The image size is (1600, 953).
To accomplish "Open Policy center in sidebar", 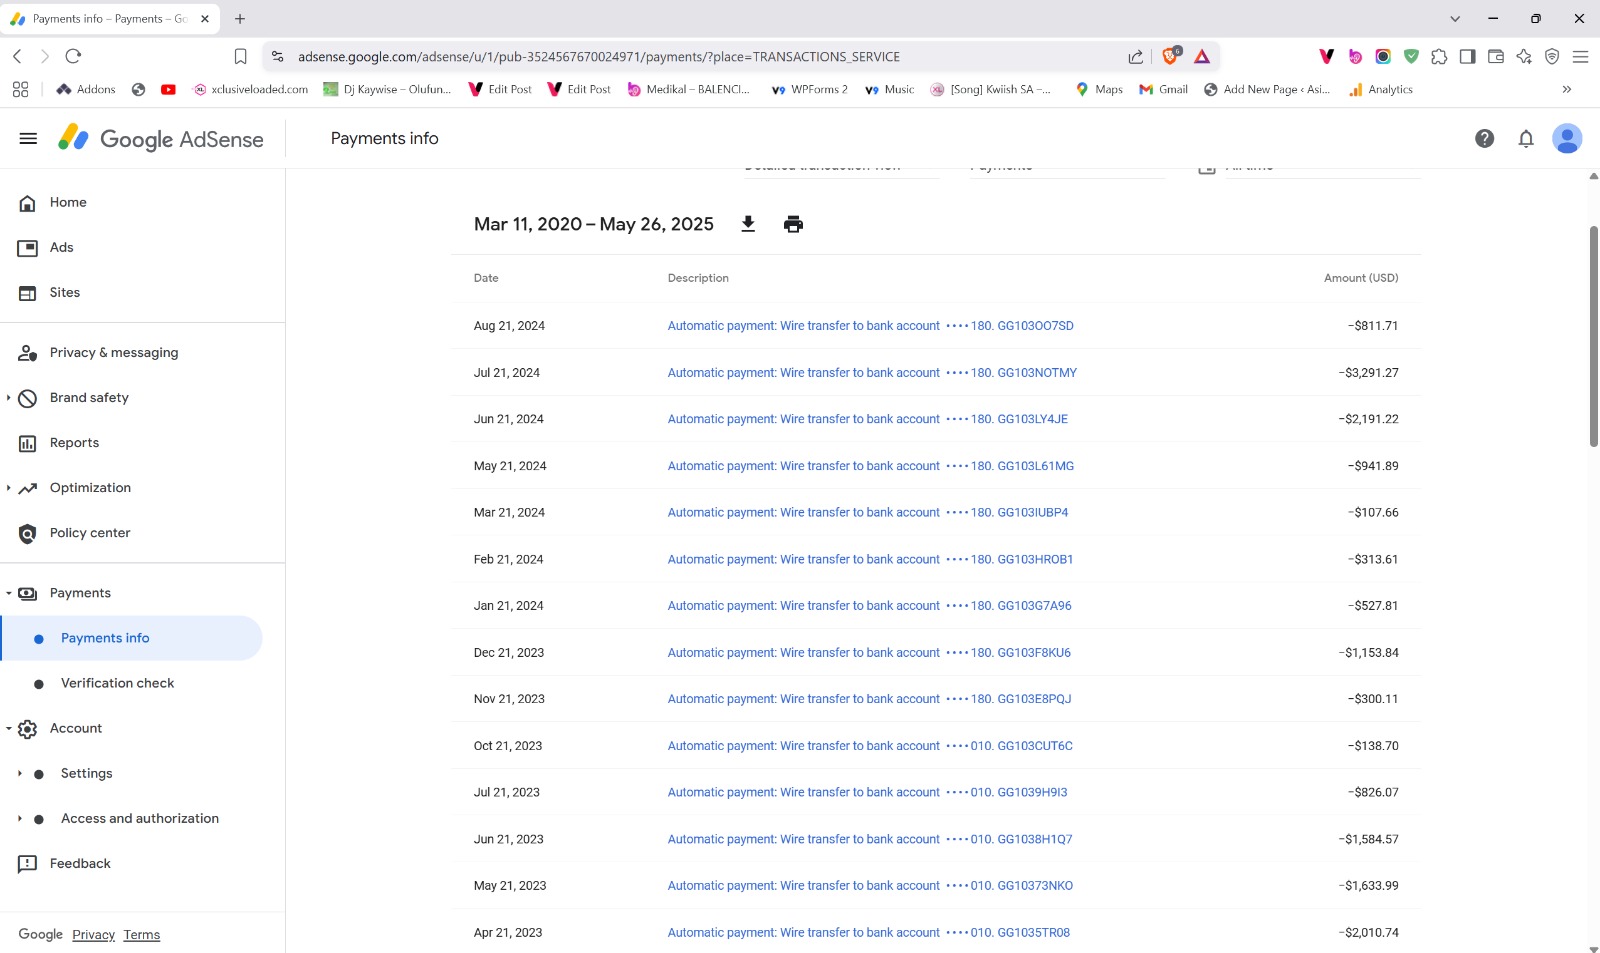I will pos(90,533).
